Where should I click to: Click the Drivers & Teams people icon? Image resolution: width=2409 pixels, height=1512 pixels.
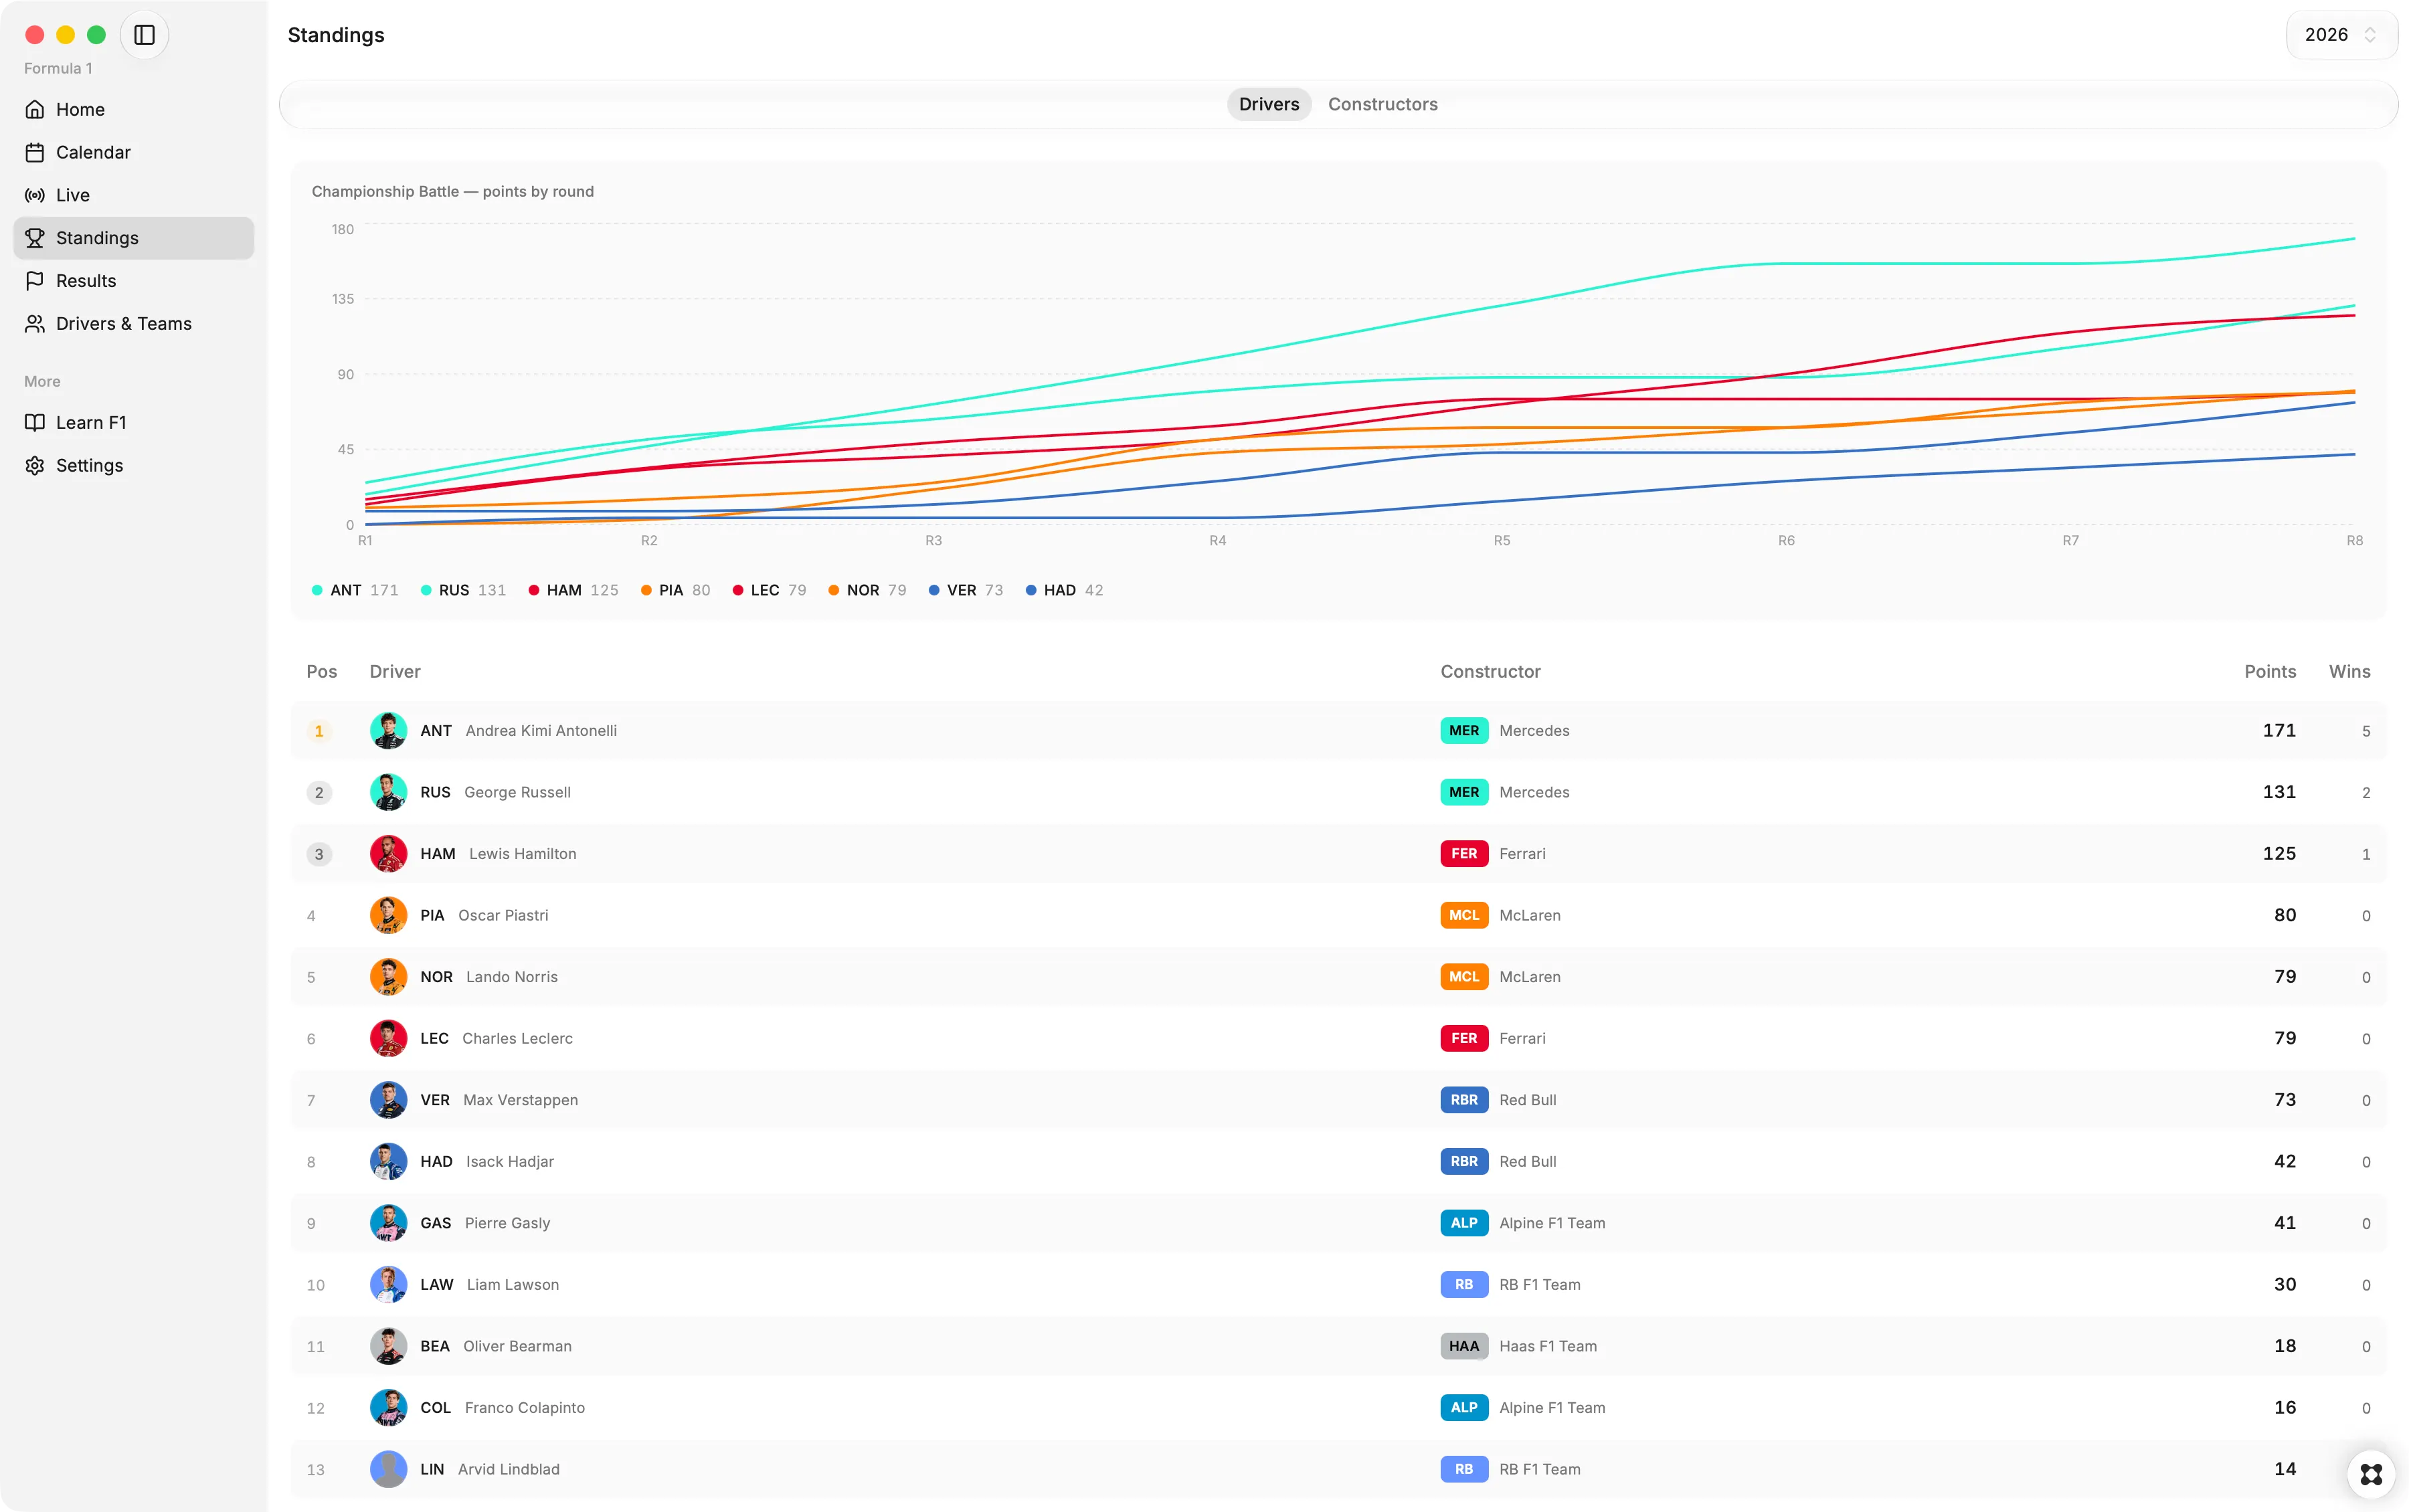(35, 324)
